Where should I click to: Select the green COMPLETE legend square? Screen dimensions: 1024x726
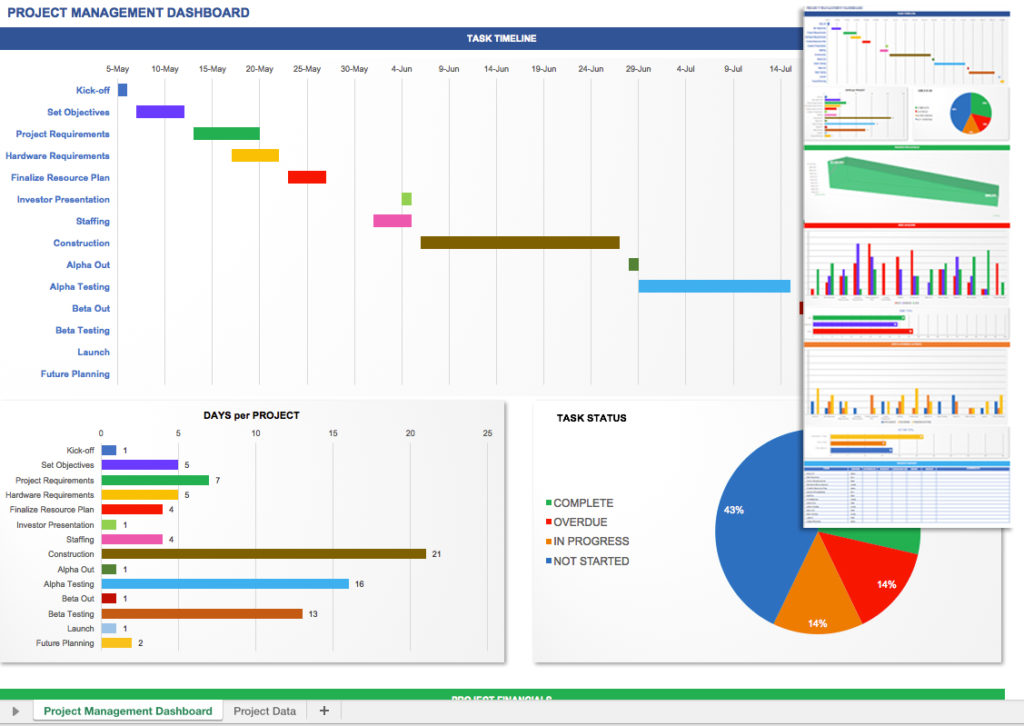[x=550, y=503]
